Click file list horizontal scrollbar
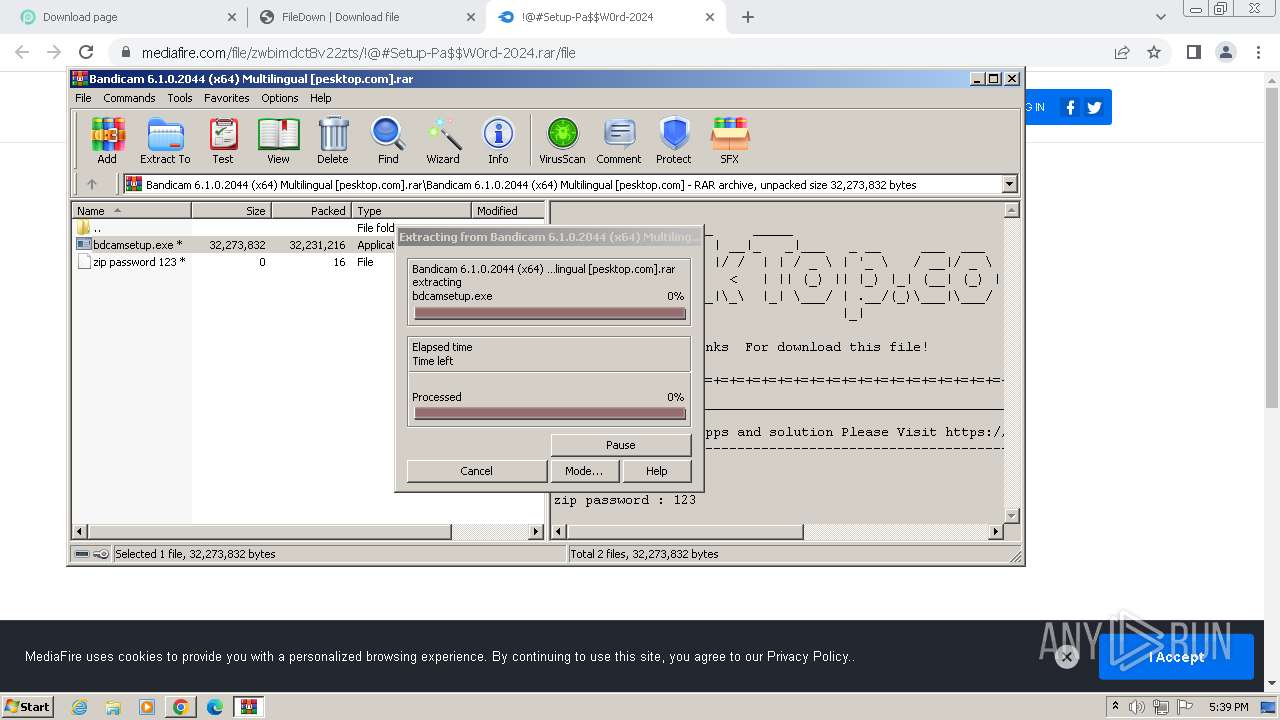The width and height of the screenshot is (1280, 720). pos(308,532)
